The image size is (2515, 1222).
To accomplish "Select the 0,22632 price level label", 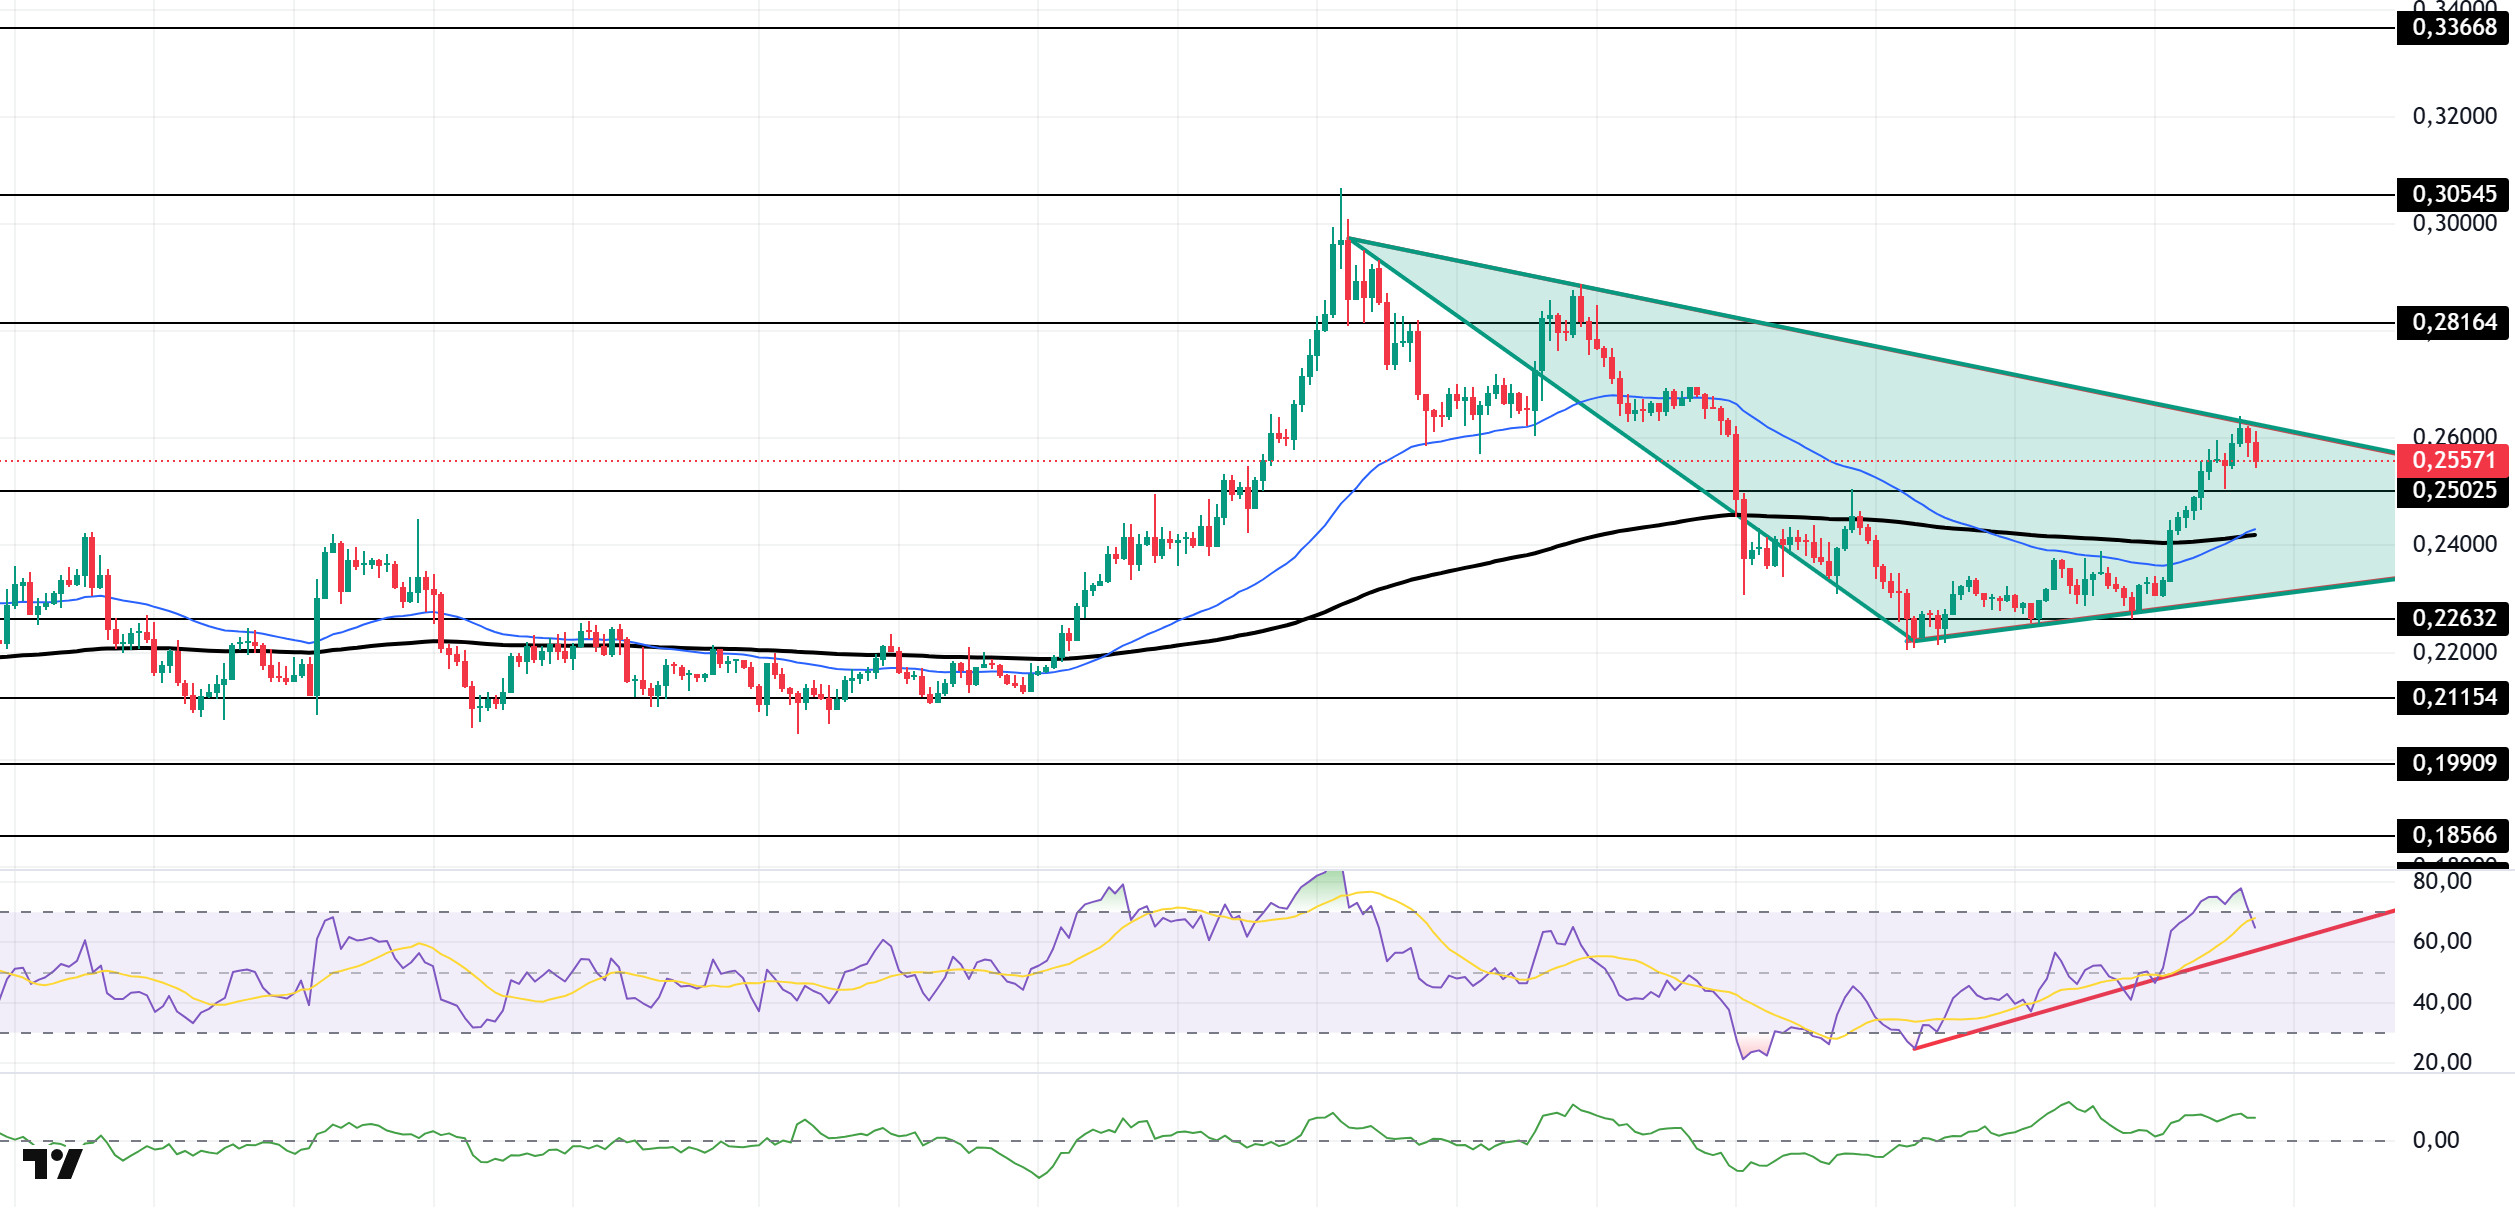I will [2453, 618].
